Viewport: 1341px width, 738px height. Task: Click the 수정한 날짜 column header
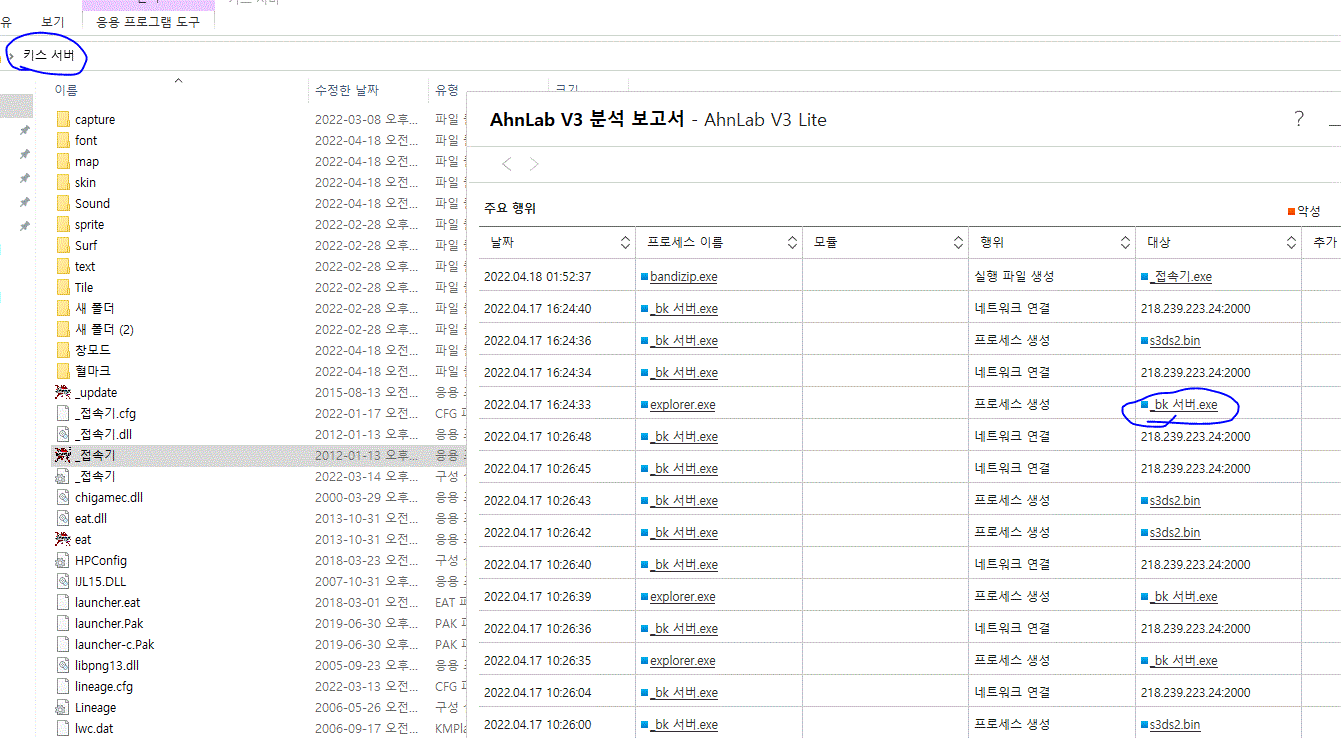tap(347, 90)
